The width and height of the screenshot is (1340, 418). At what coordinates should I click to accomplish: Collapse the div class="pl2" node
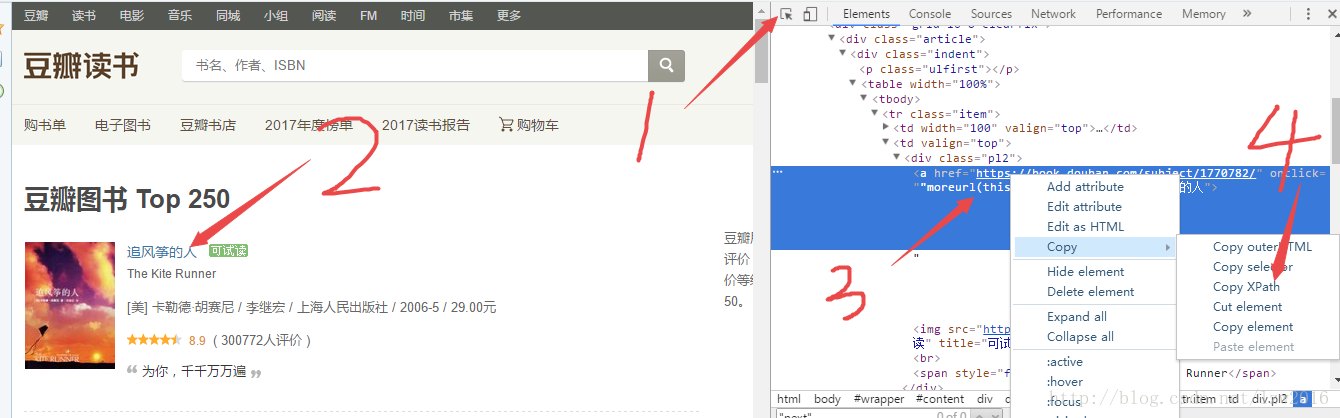[897, 158]
